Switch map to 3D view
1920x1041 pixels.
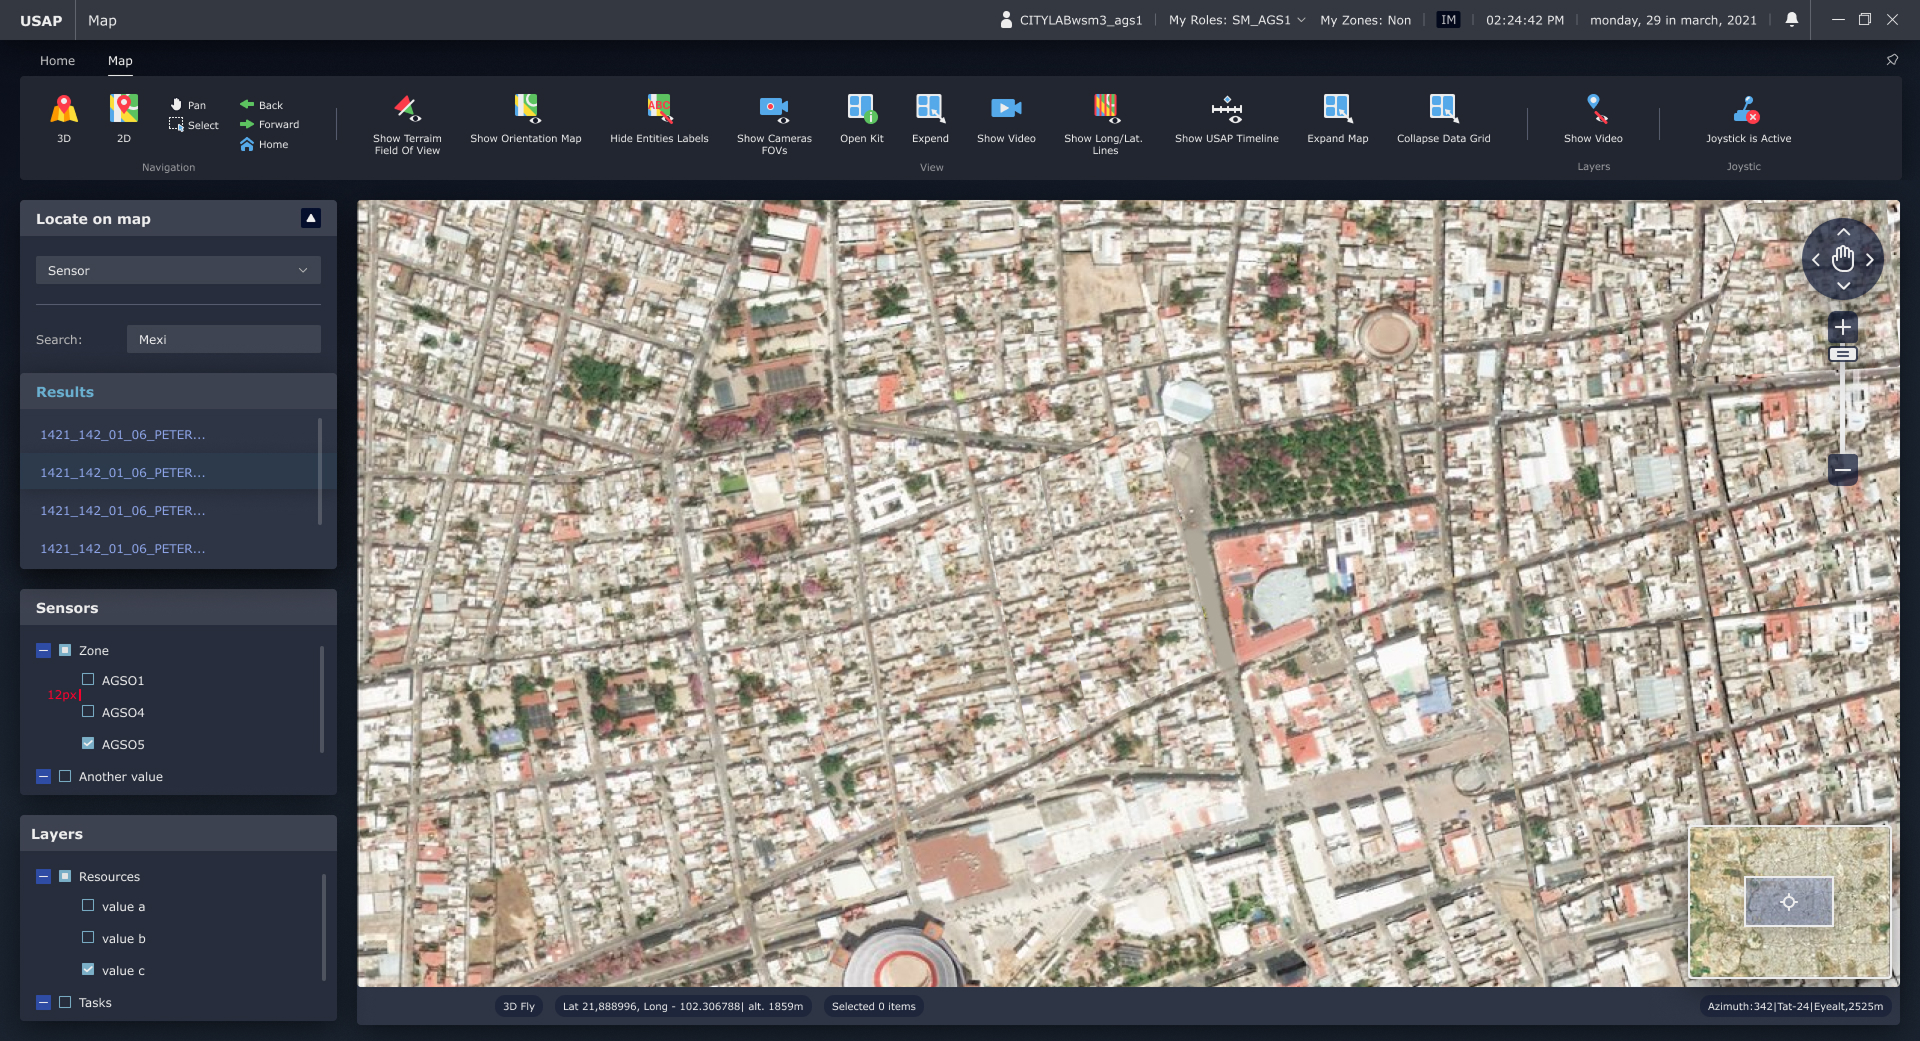(x=64, y=109)
